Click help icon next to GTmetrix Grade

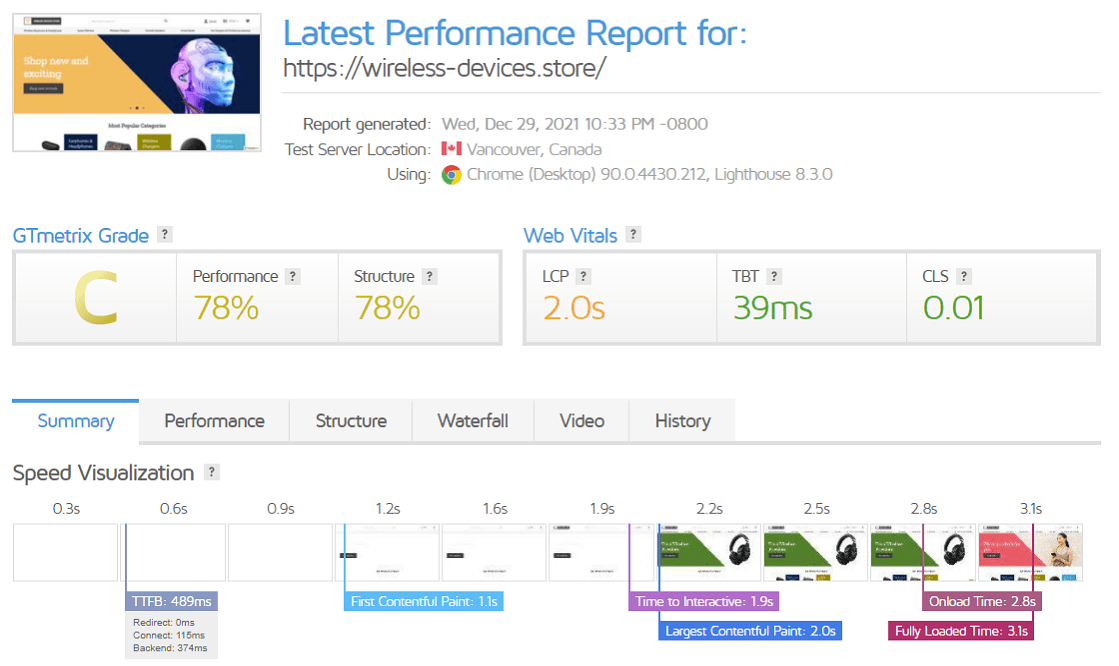(165, 235)
